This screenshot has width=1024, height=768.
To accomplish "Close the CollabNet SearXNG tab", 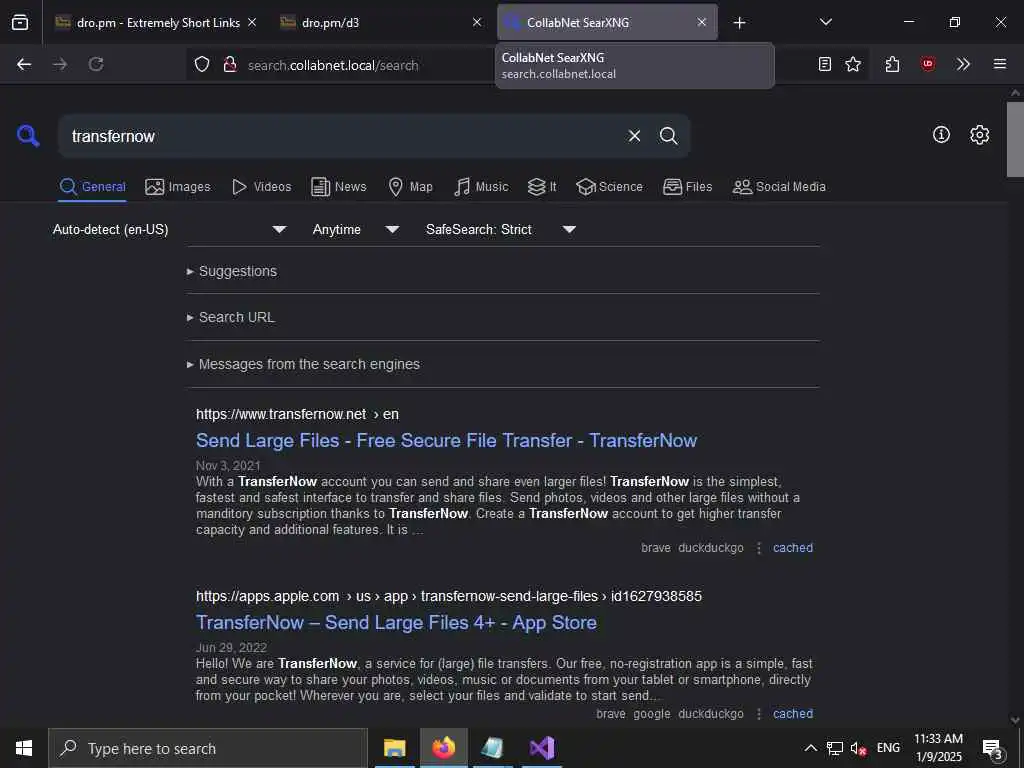I will pos(701,22).
